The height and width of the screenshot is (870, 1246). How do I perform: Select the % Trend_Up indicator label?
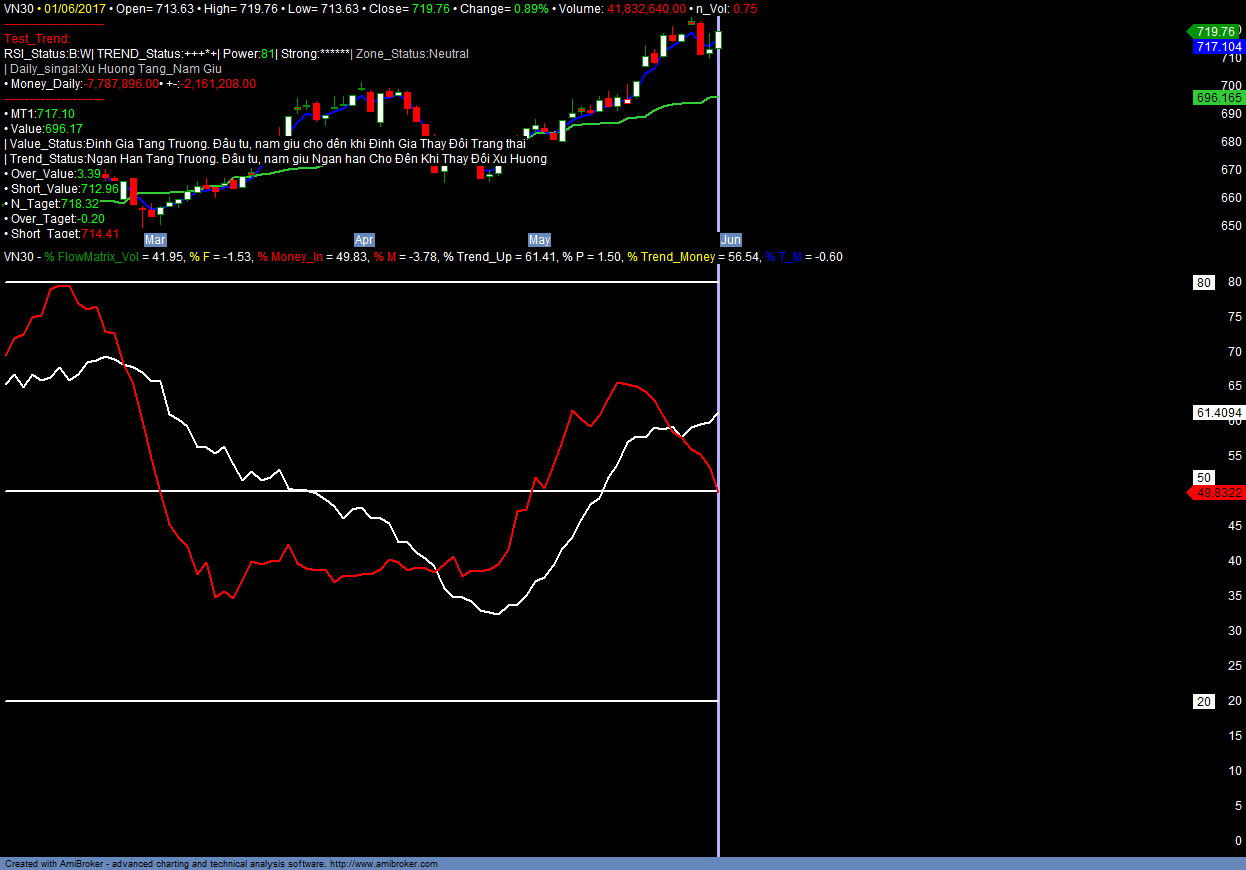point(477,257)
